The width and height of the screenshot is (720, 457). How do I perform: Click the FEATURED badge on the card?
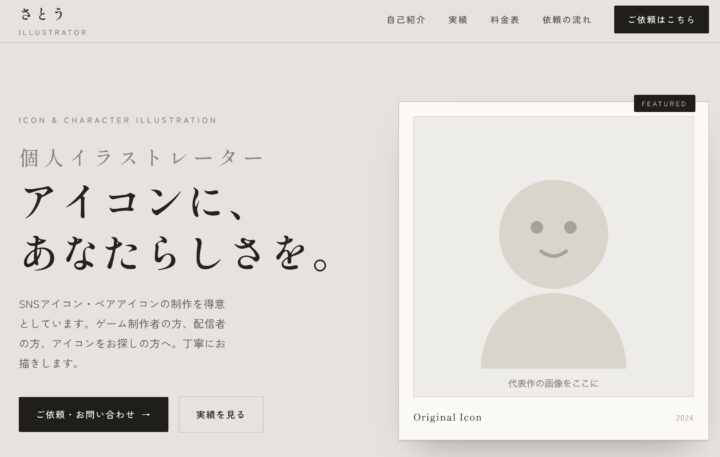point(664,103)
